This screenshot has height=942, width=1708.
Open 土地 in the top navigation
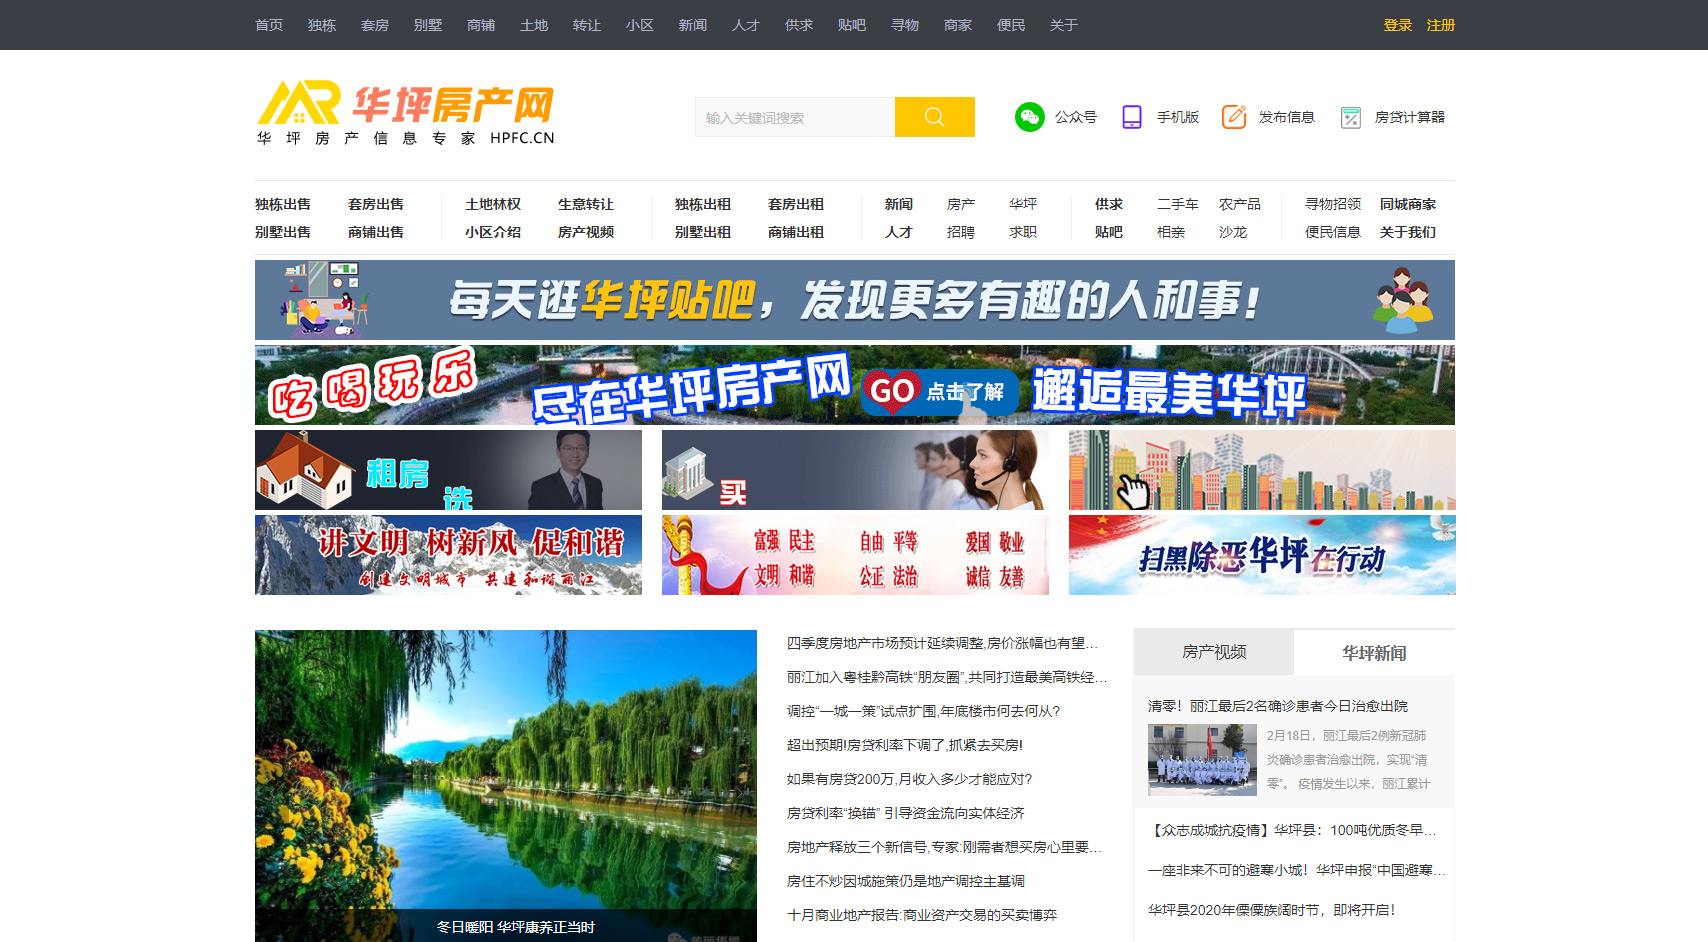coord(534,25)
